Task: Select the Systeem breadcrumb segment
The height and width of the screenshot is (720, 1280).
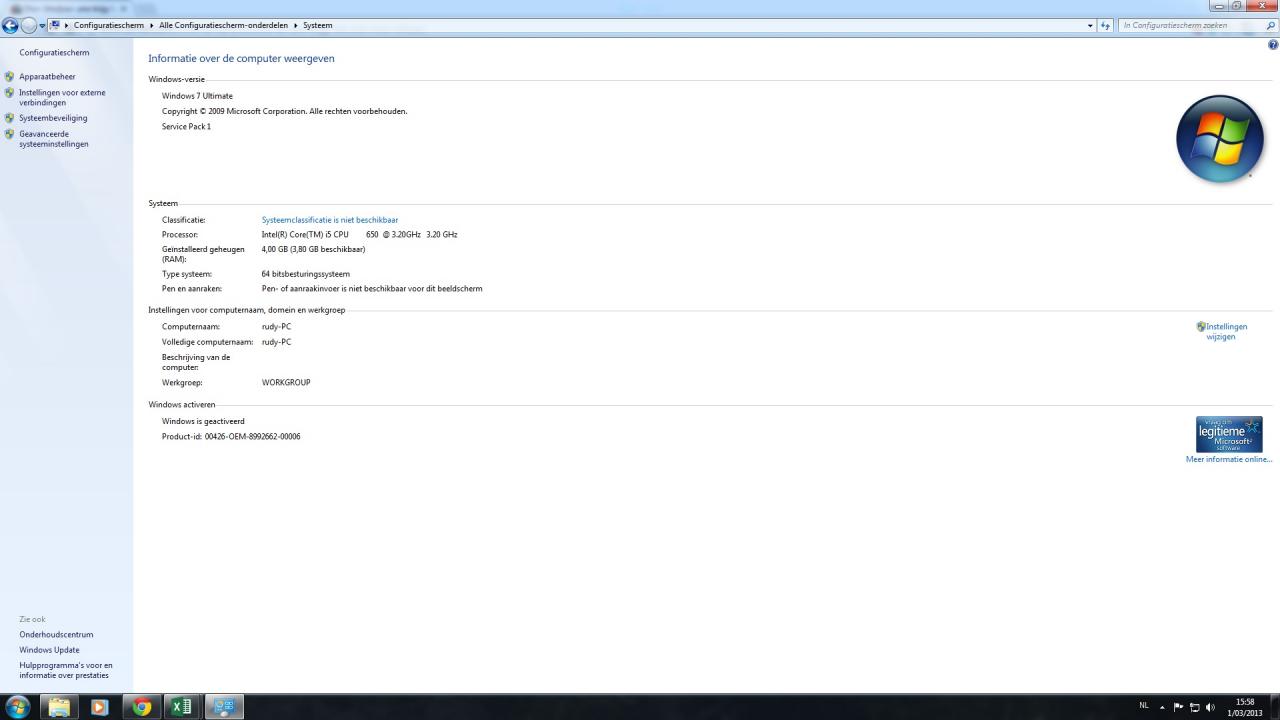Action: pyautogui.click(x=318, y=25)
